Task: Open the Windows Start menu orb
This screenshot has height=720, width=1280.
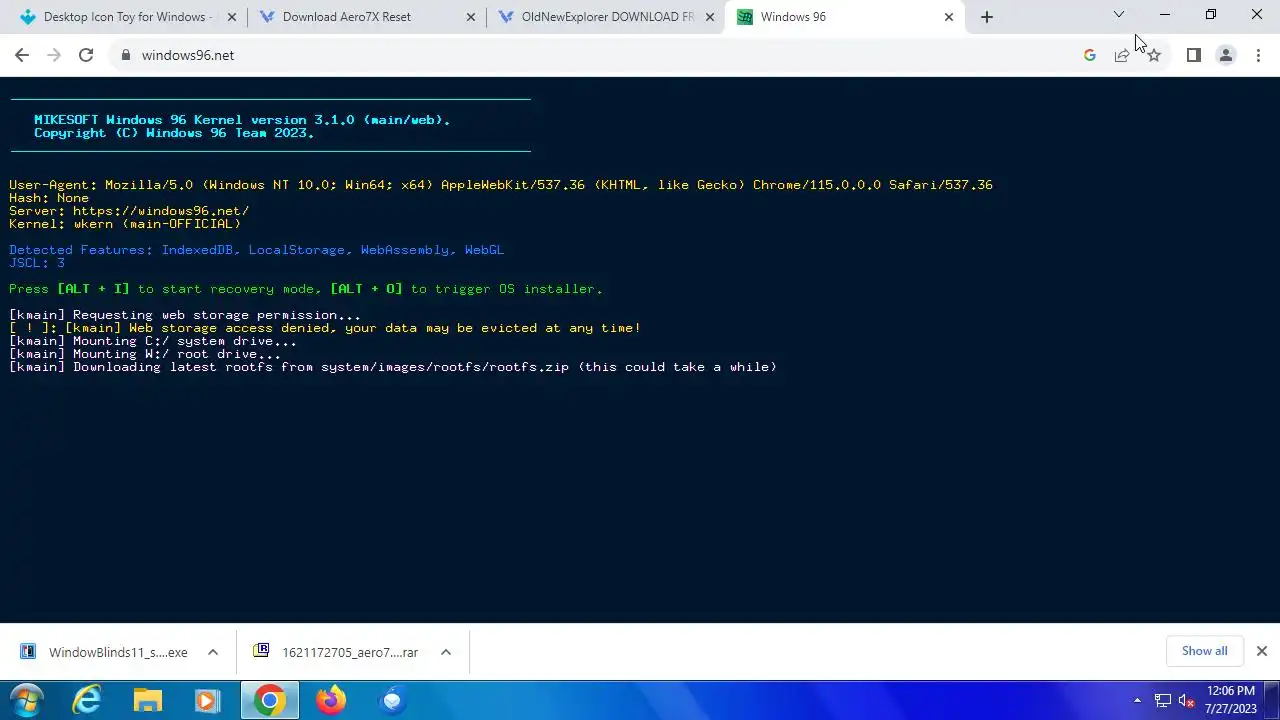Action: click(26, 700)
